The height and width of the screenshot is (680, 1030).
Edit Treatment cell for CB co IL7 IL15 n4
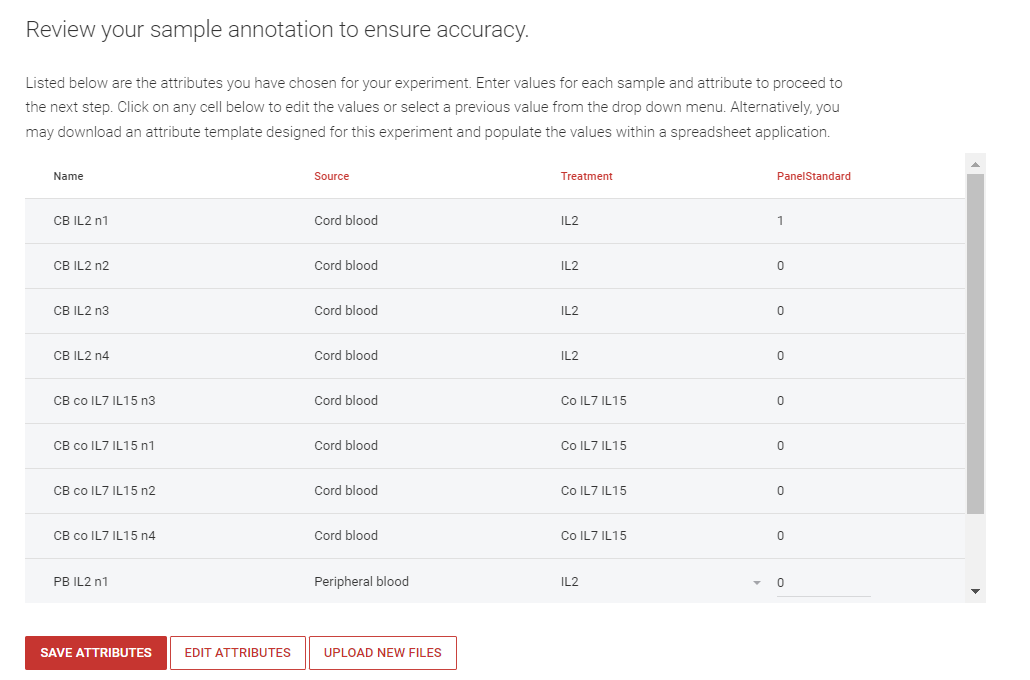click(594, 535)
